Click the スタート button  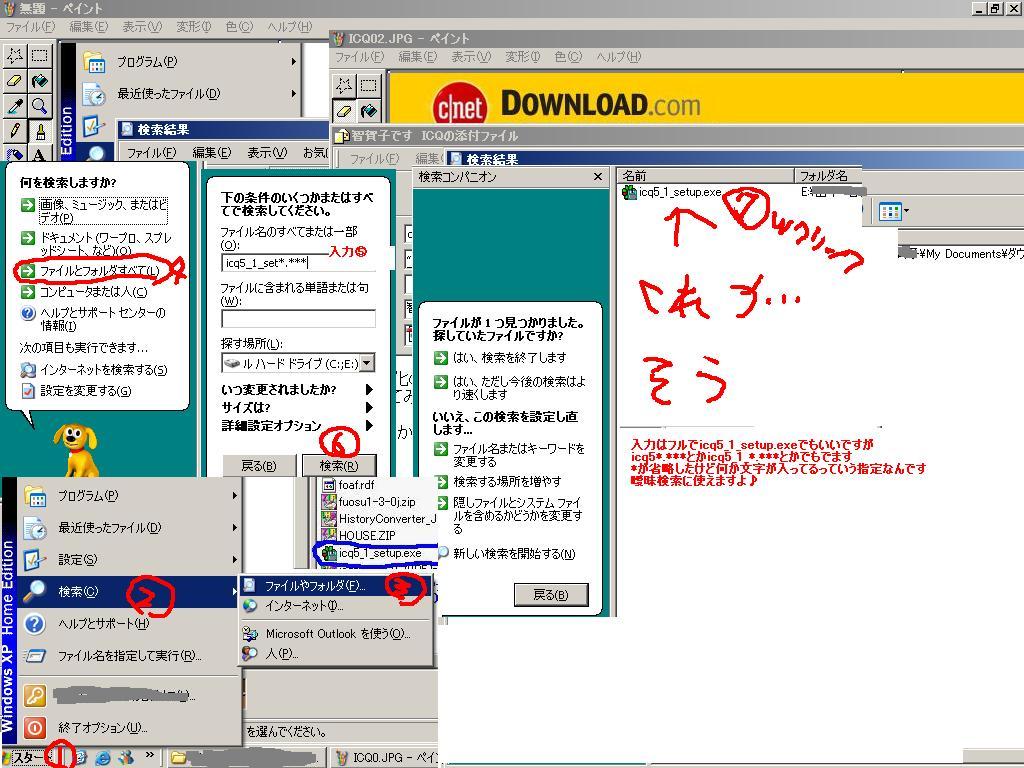27,757
